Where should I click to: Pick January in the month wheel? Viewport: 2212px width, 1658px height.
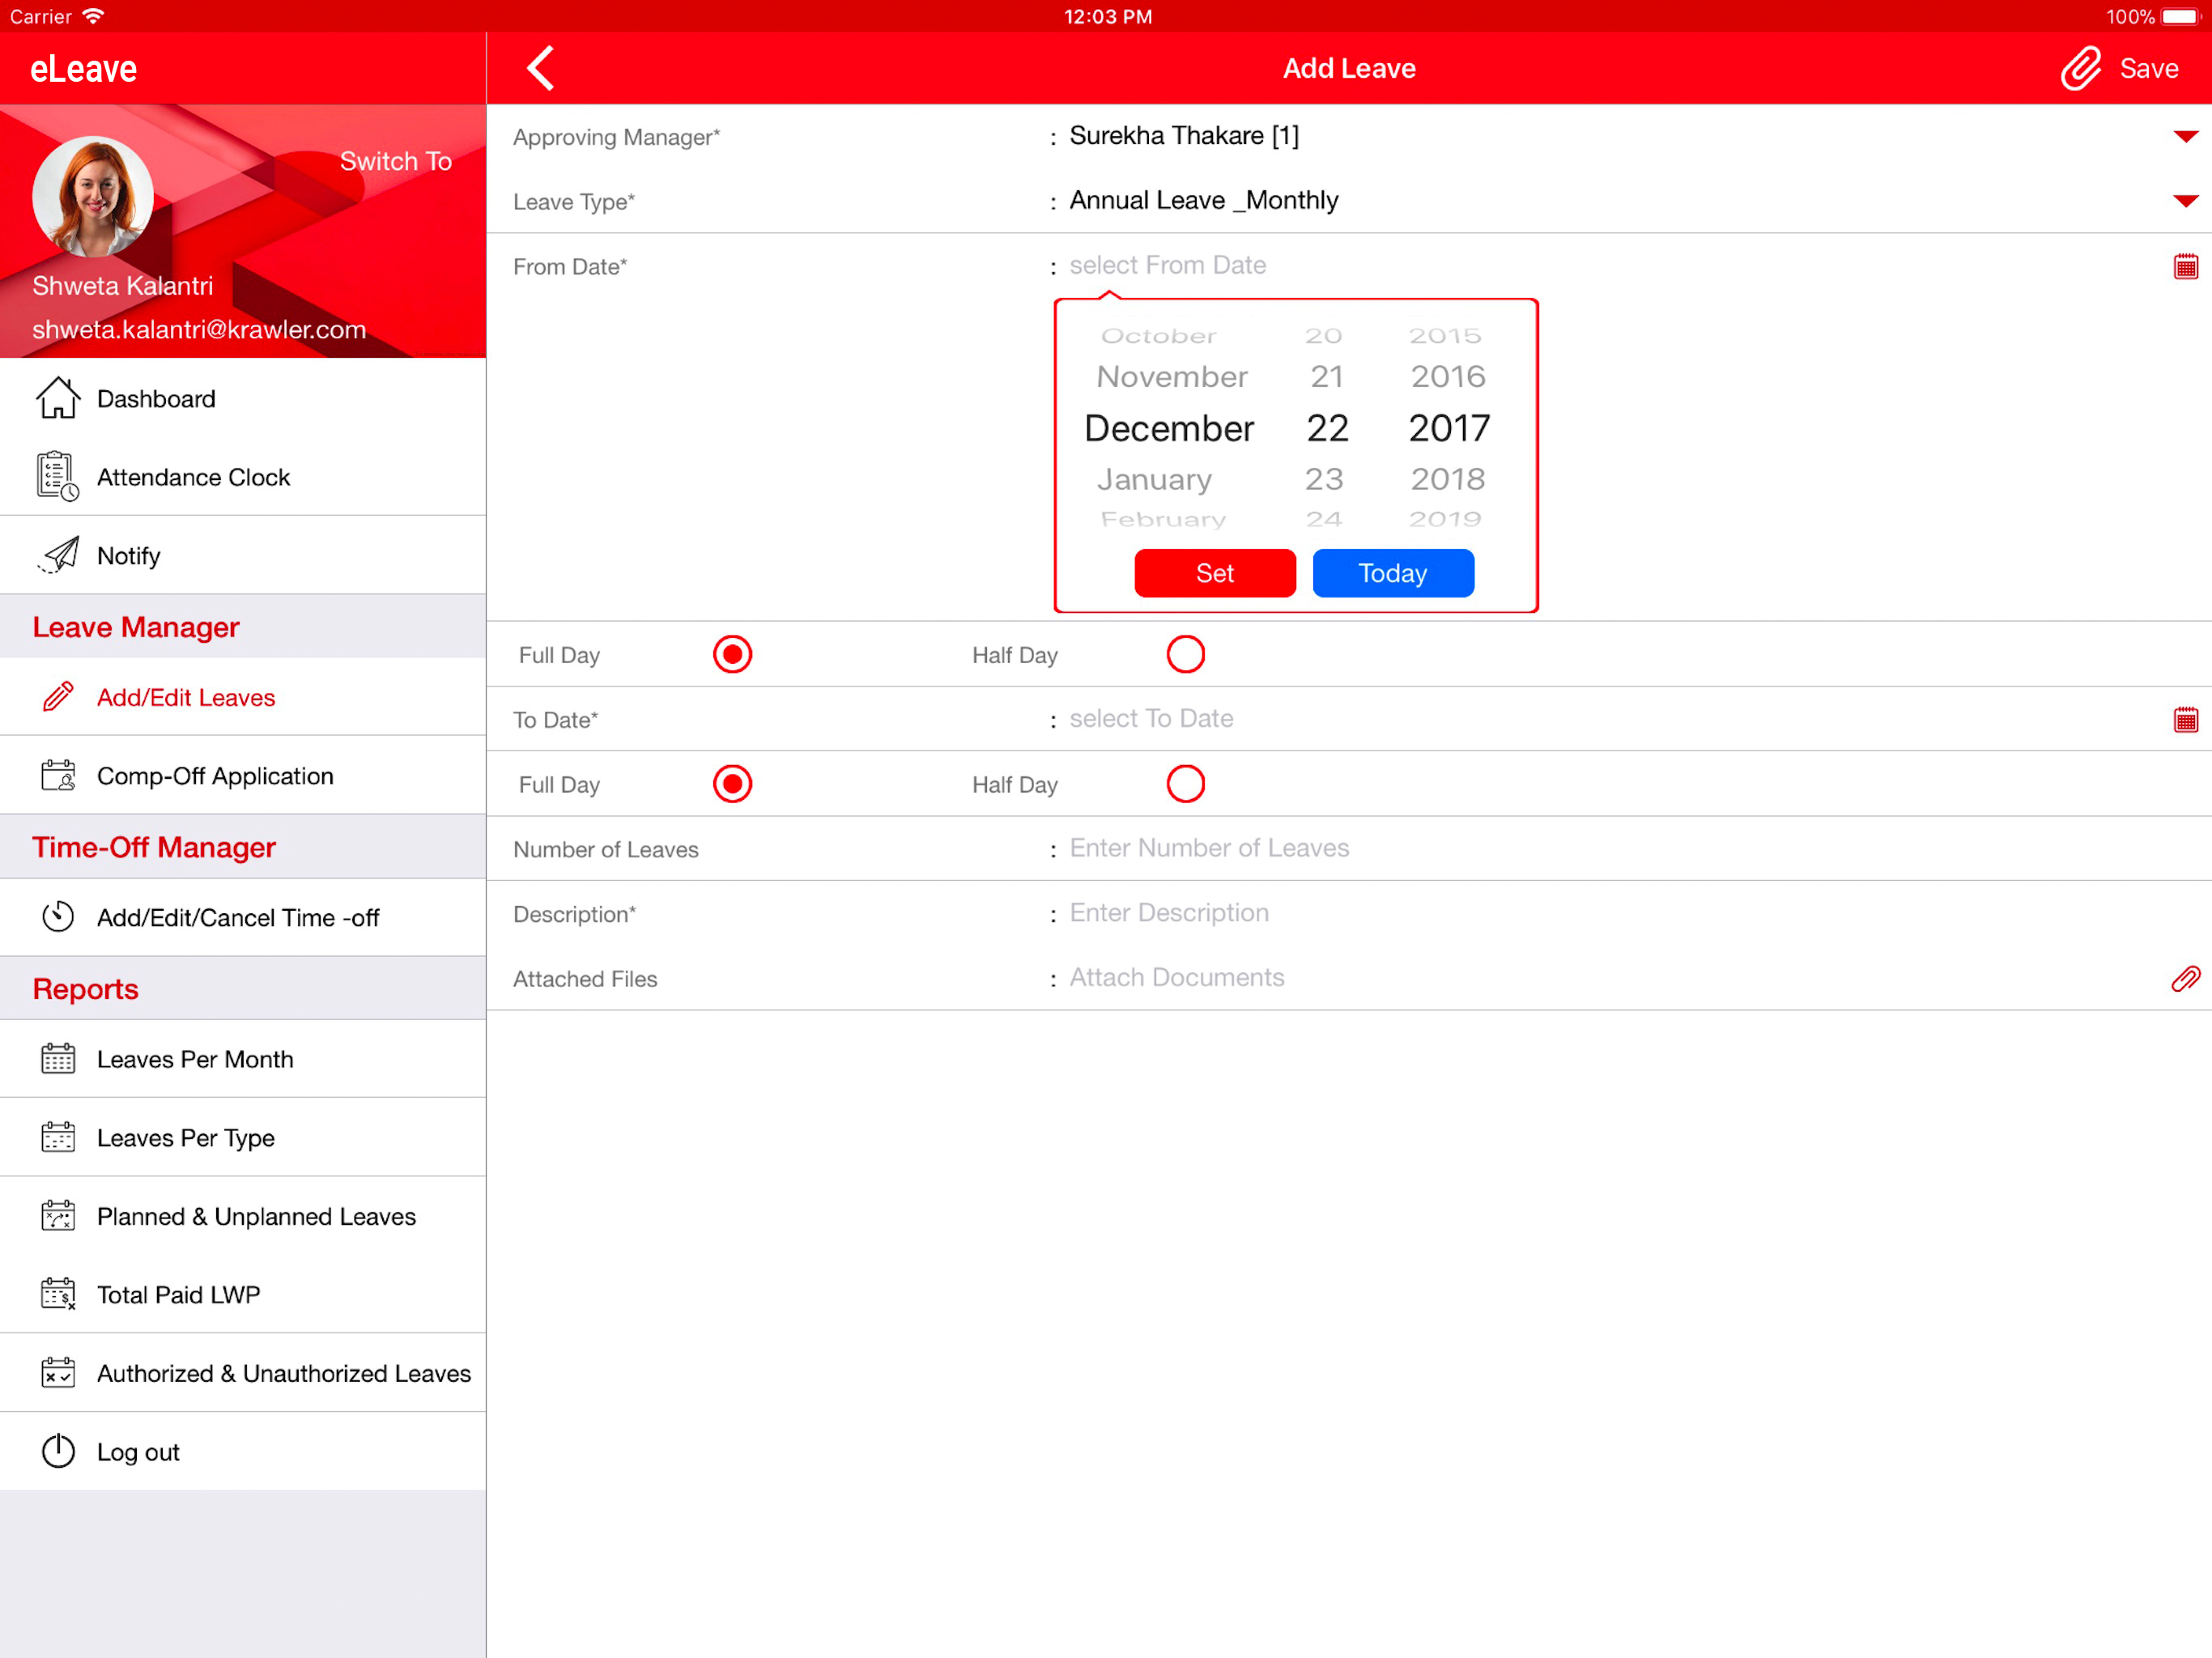1154,479
